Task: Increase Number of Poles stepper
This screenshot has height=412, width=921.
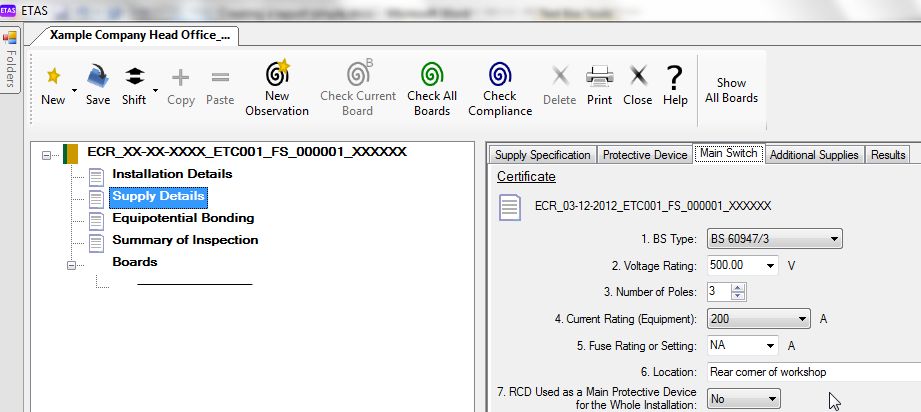Action: point(739,287)
